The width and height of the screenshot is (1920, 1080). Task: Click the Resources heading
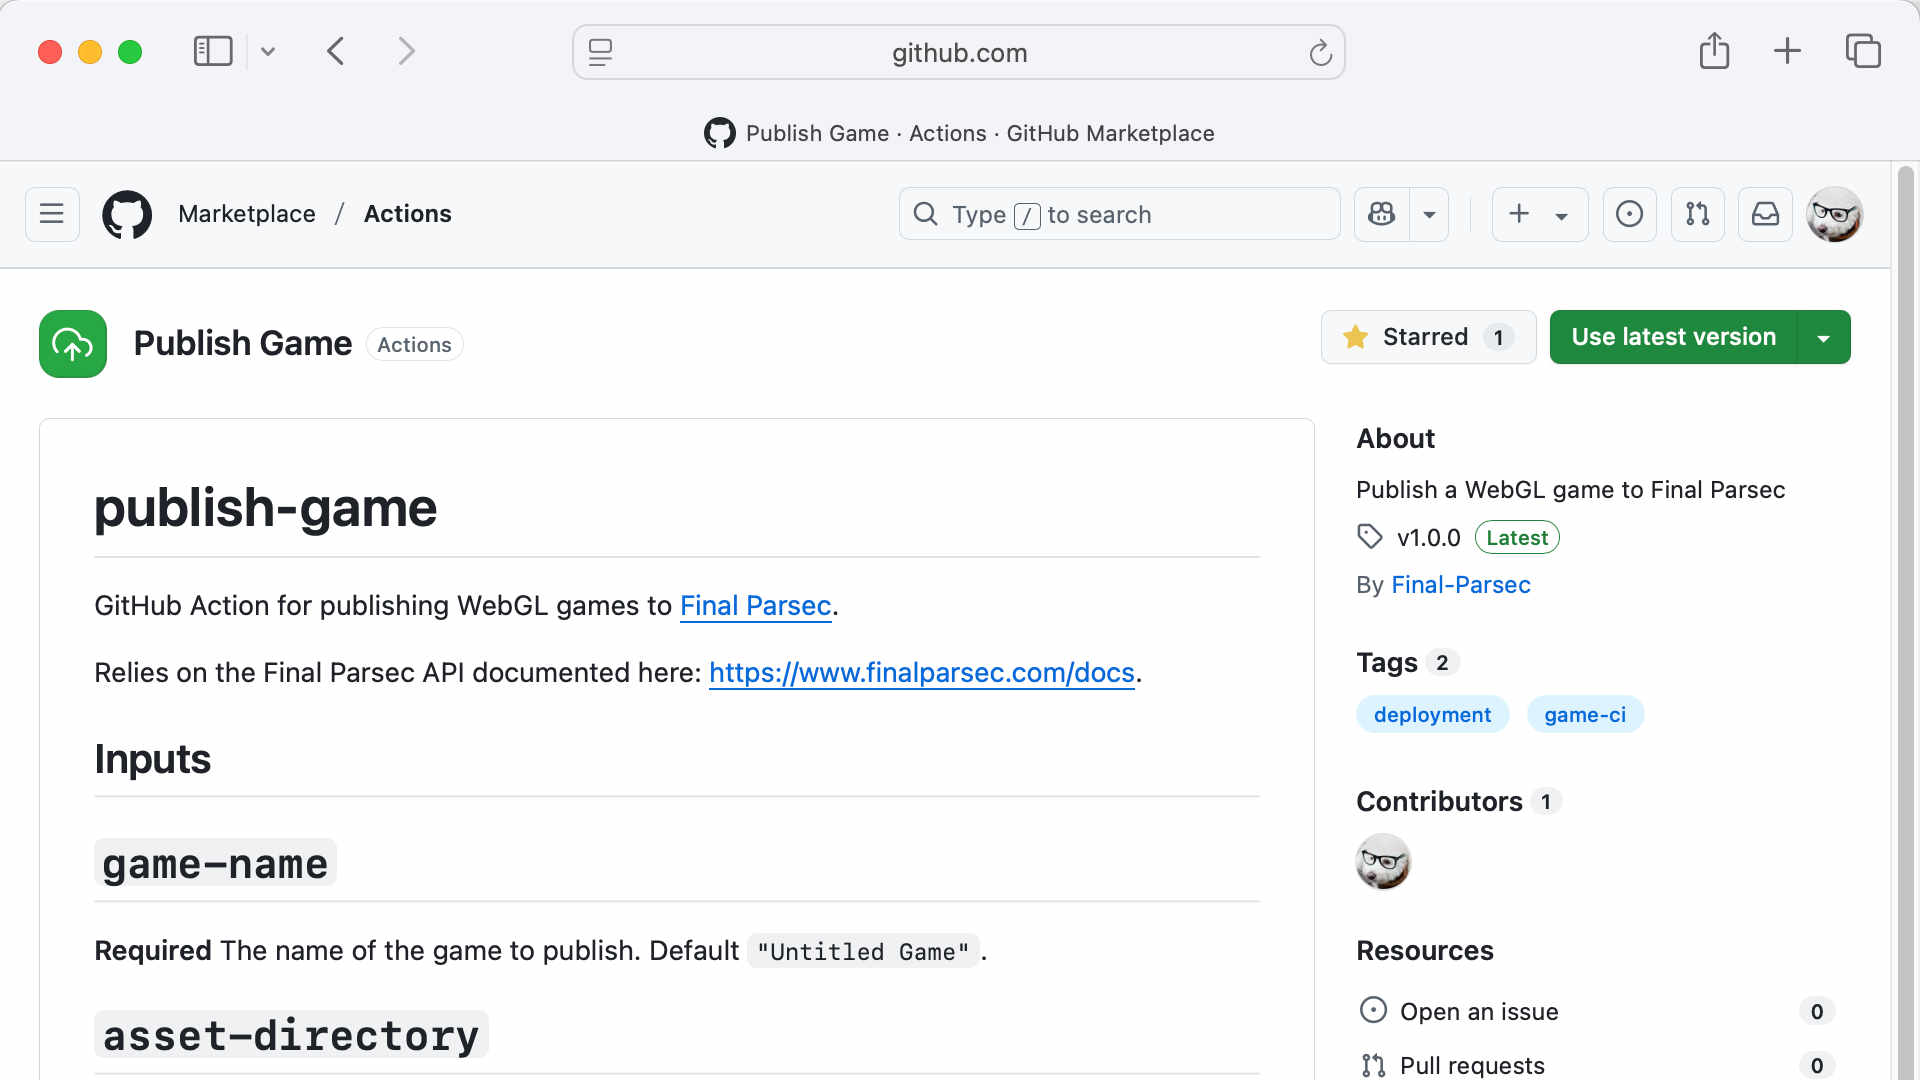click(1425, 951)
